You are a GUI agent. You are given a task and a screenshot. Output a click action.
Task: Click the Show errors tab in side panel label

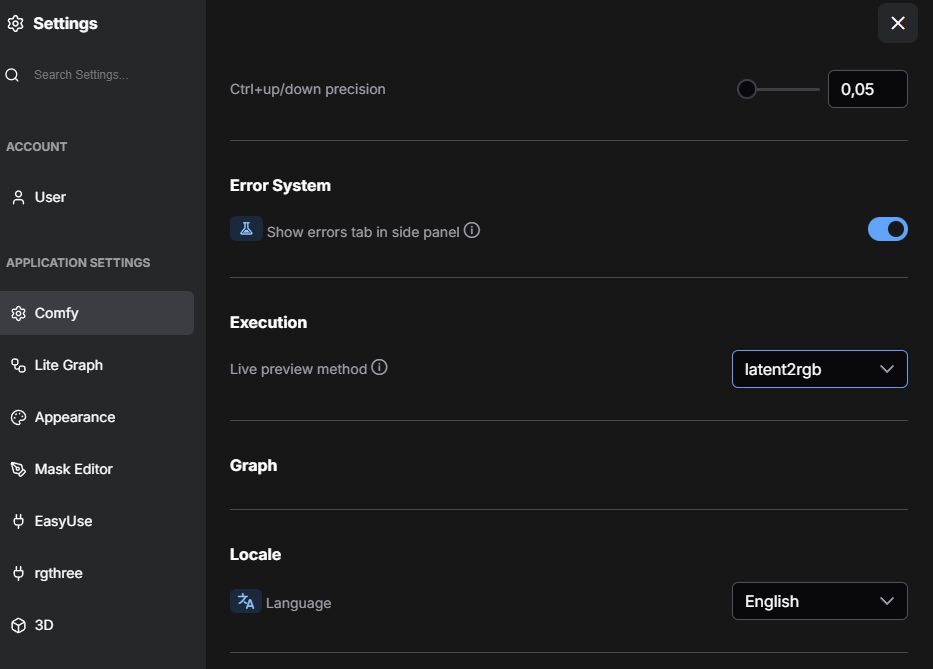click(363, 232)
